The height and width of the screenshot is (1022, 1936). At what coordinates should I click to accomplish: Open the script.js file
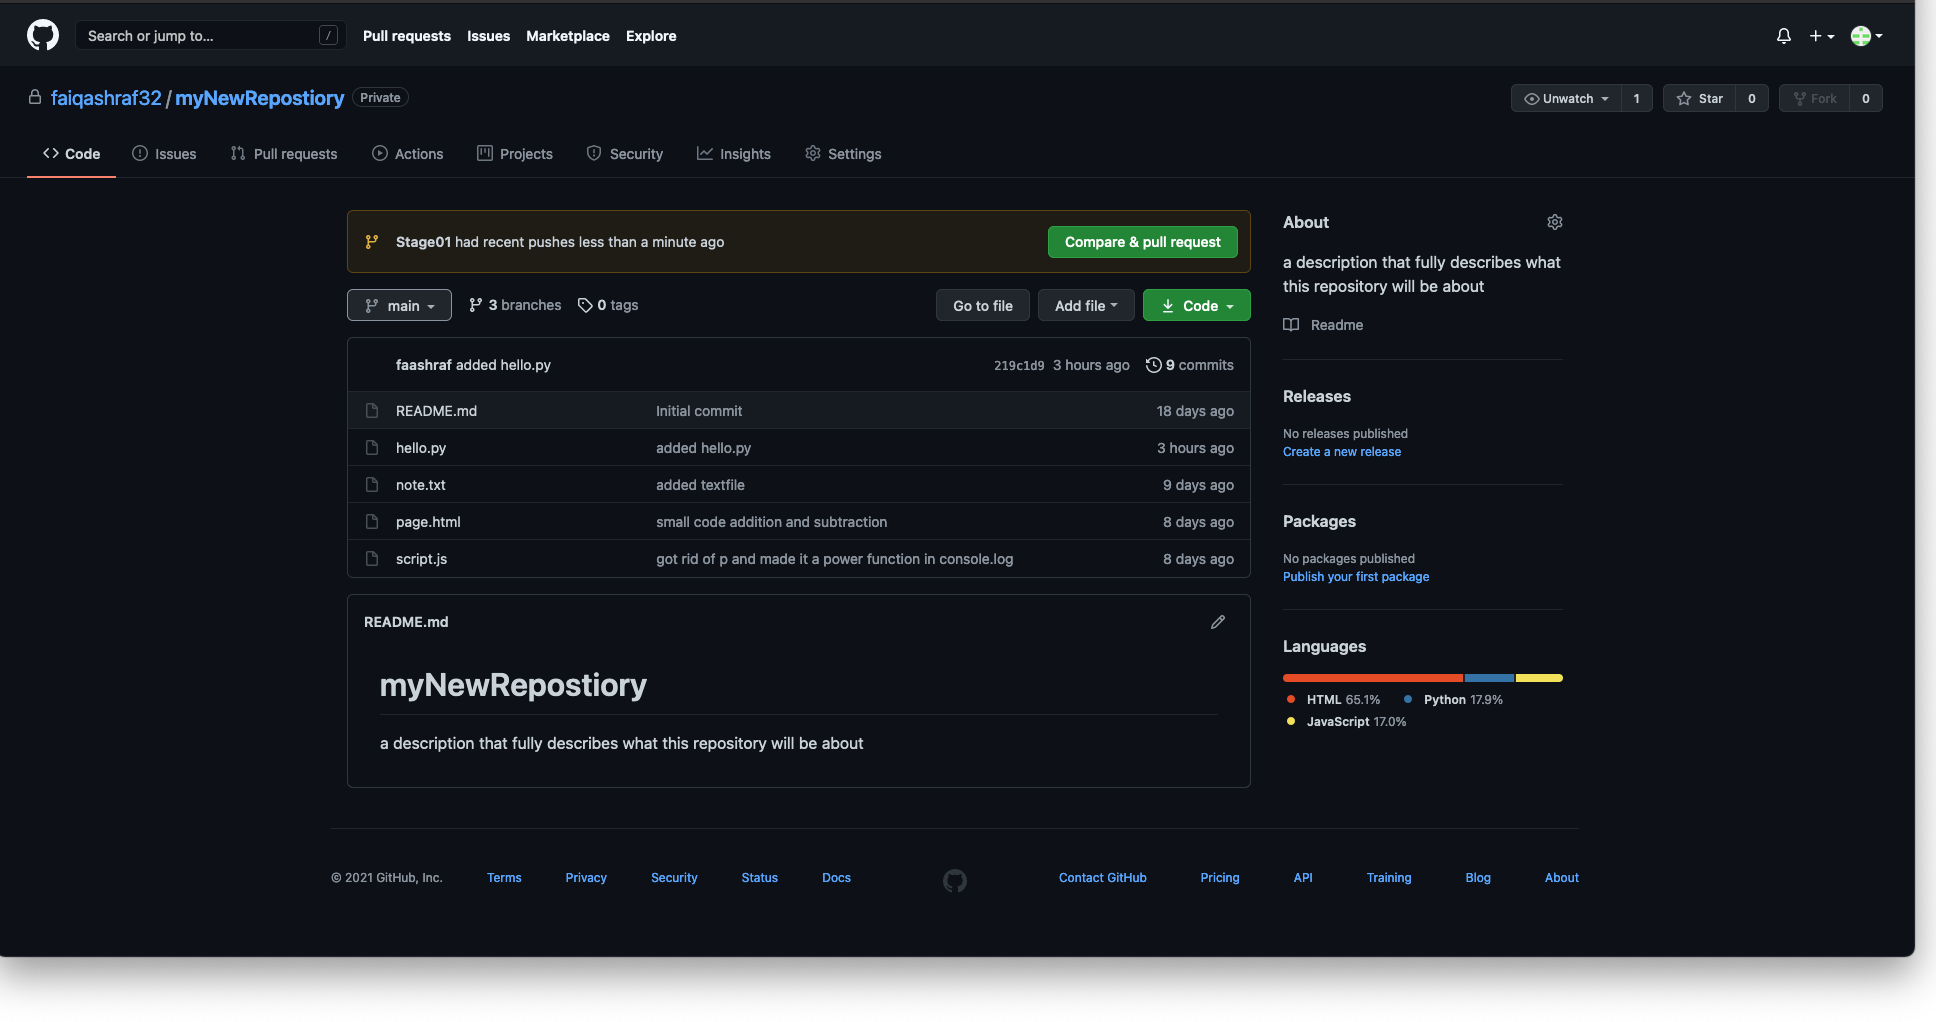tap(421, 559)
